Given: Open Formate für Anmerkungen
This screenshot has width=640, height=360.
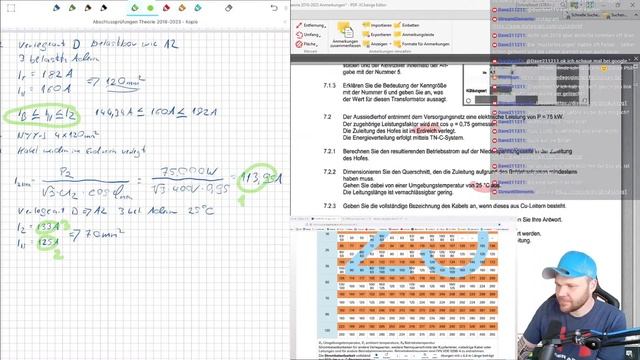Looking at the screenshot, I should pyautogui.click(x=422, y=44).
